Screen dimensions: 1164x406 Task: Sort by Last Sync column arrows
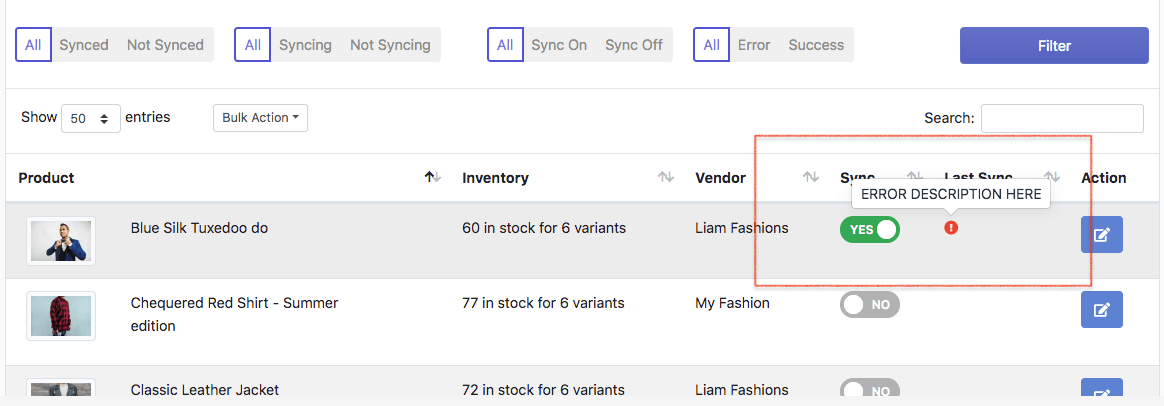point(1051,177)
